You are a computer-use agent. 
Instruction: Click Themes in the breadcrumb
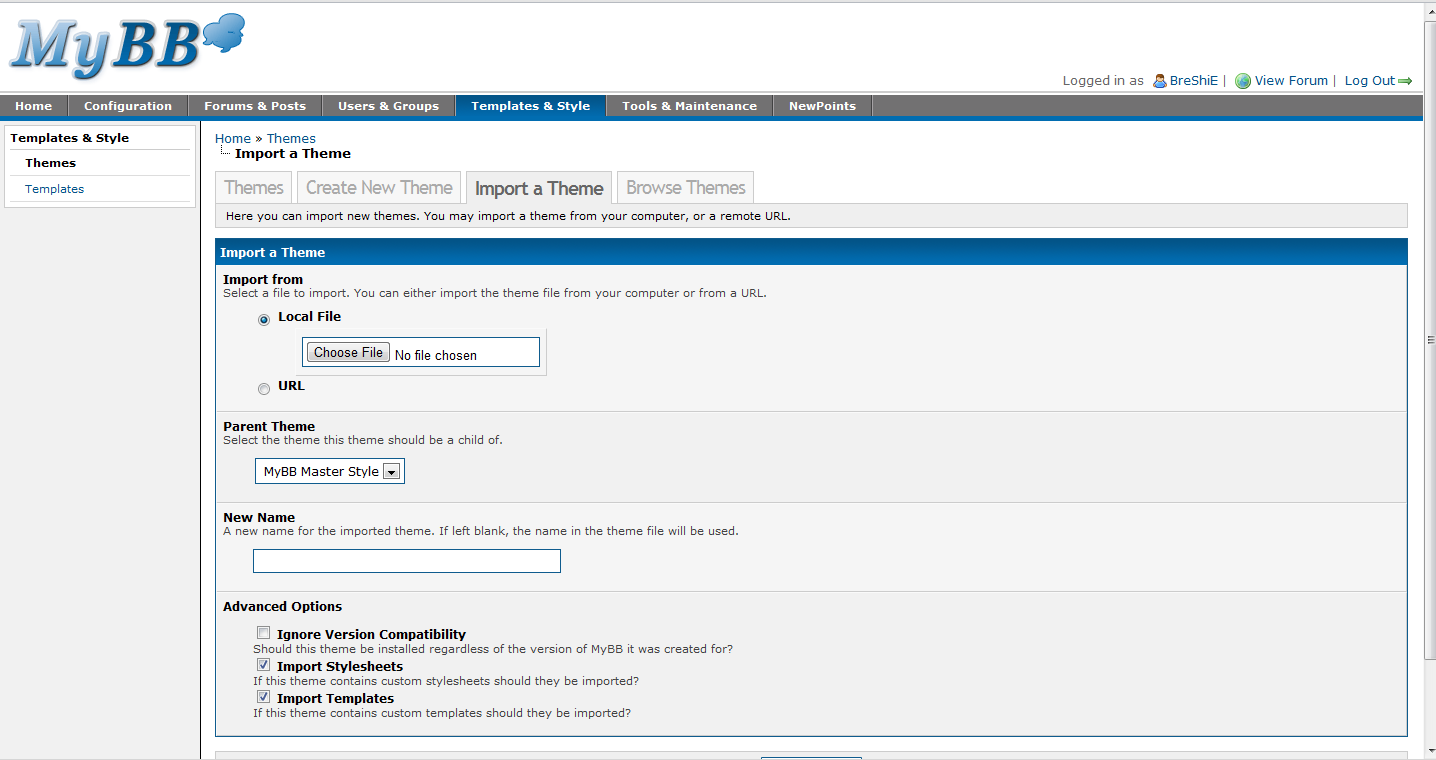click(x=290, y=138)
